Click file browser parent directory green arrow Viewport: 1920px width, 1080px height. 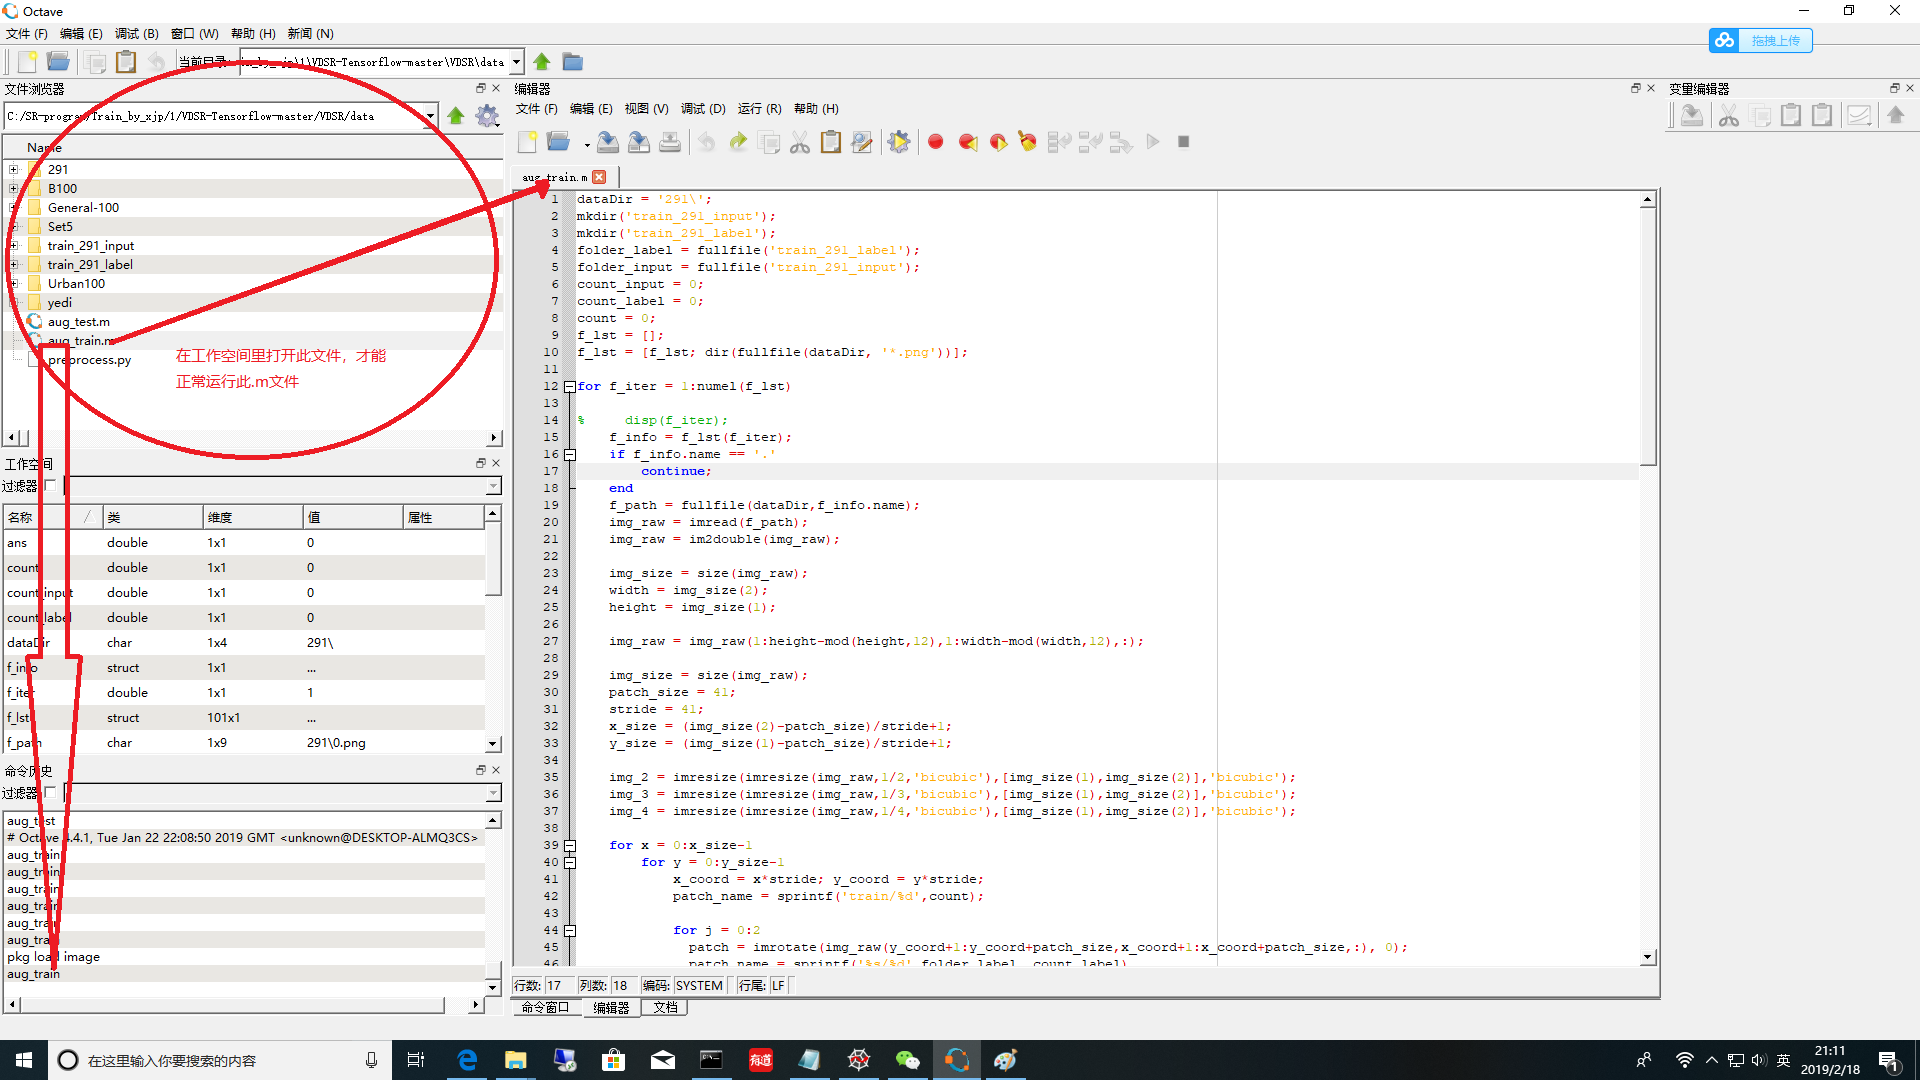[x=456, y=116]
